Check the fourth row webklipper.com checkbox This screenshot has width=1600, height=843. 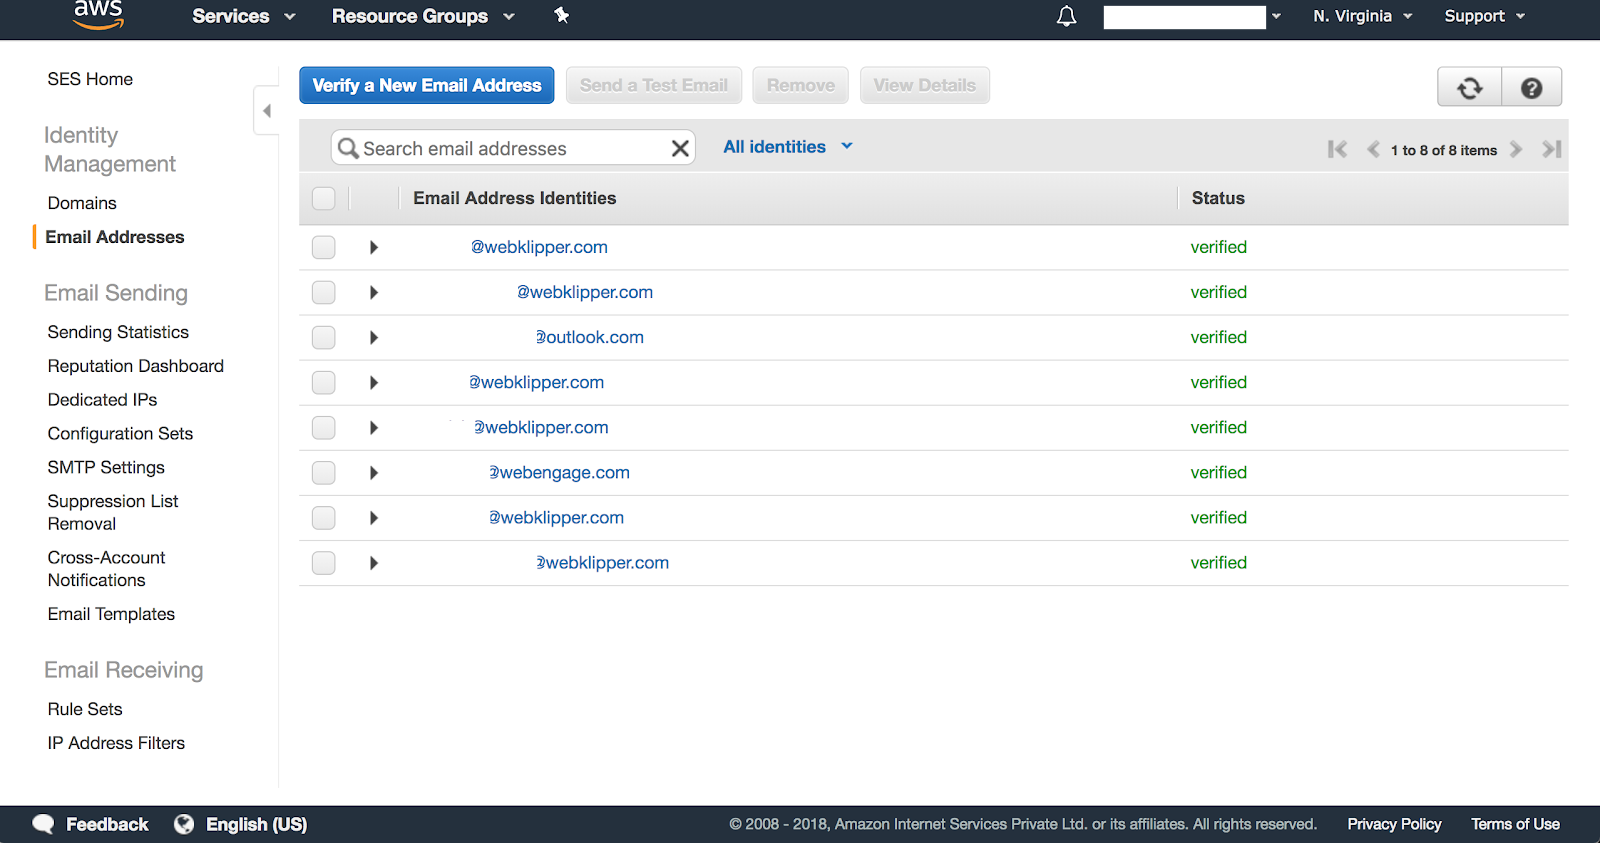[x=324, y=382]
